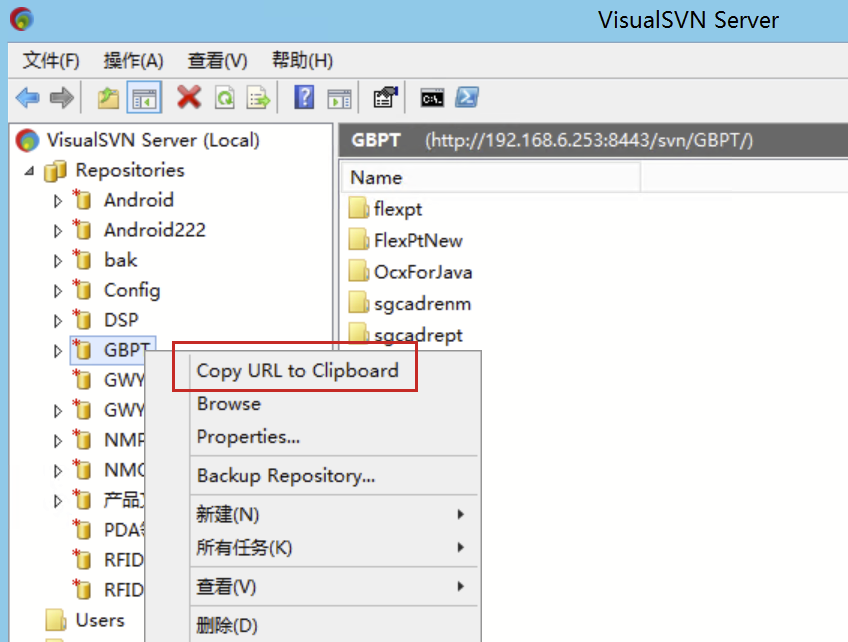Toggle the console tree pane visibility
The width and height of the screenshot is (848, 642).
143,97
